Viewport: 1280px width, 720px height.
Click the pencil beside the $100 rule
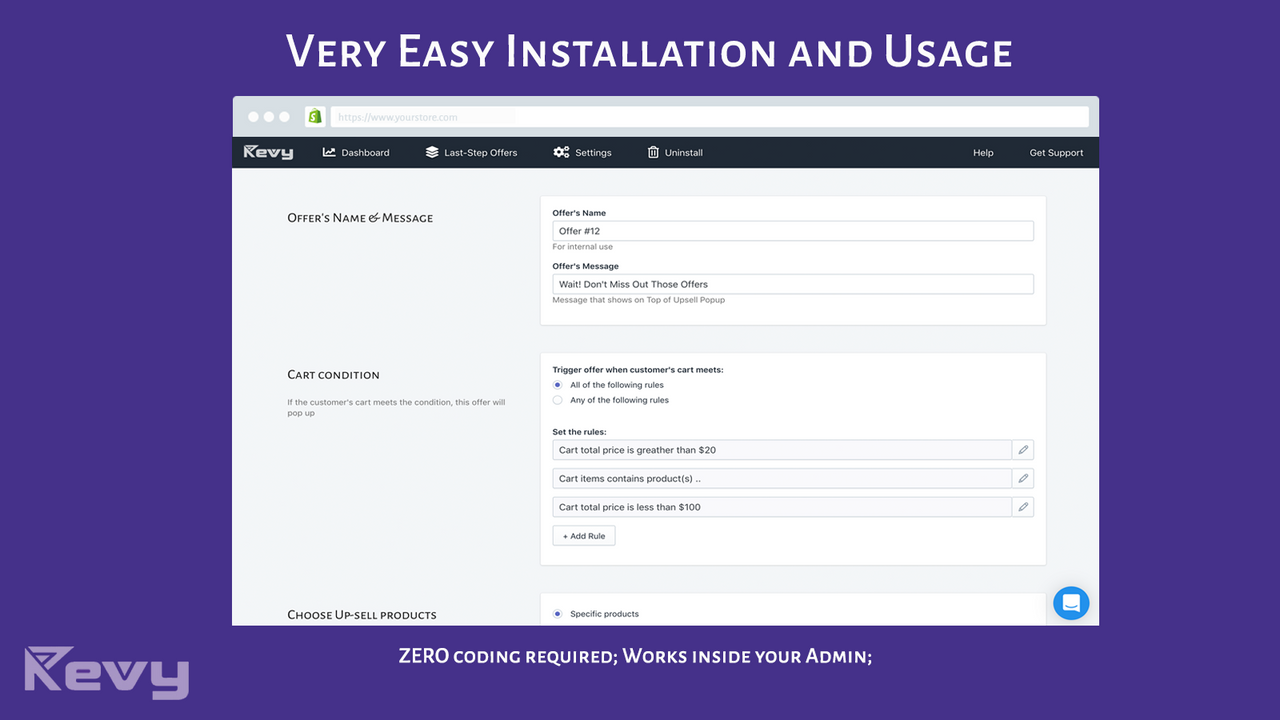[1022, 506]
